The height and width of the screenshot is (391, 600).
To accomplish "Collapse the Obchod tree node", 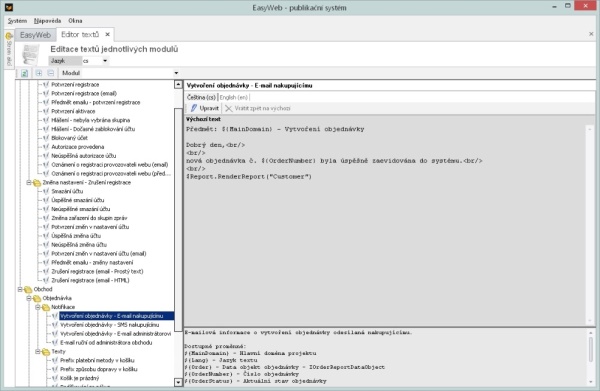I will (20, 289).
